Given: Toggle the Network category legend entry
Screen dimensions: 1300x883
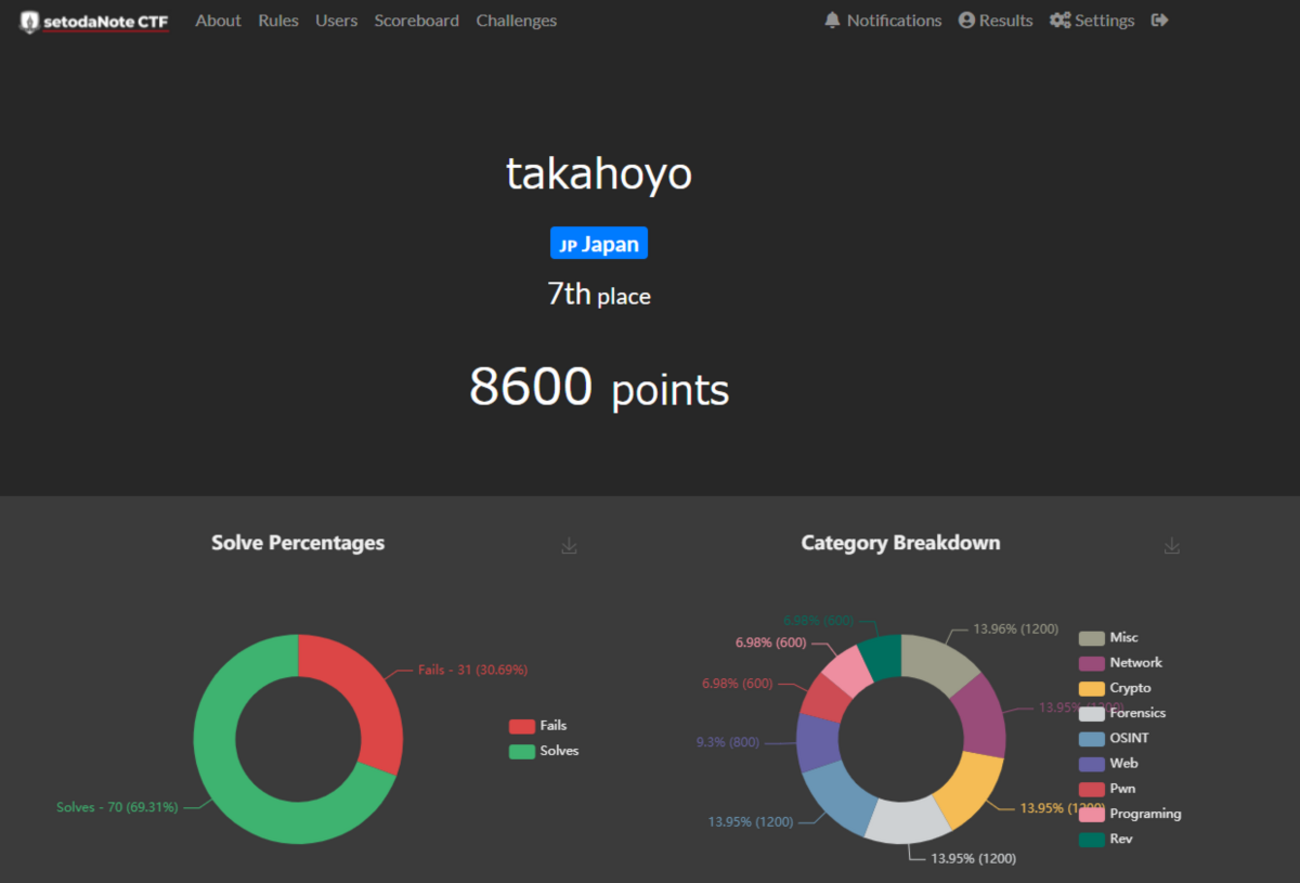Looking at the screenshot, I should click(1120, 663).
